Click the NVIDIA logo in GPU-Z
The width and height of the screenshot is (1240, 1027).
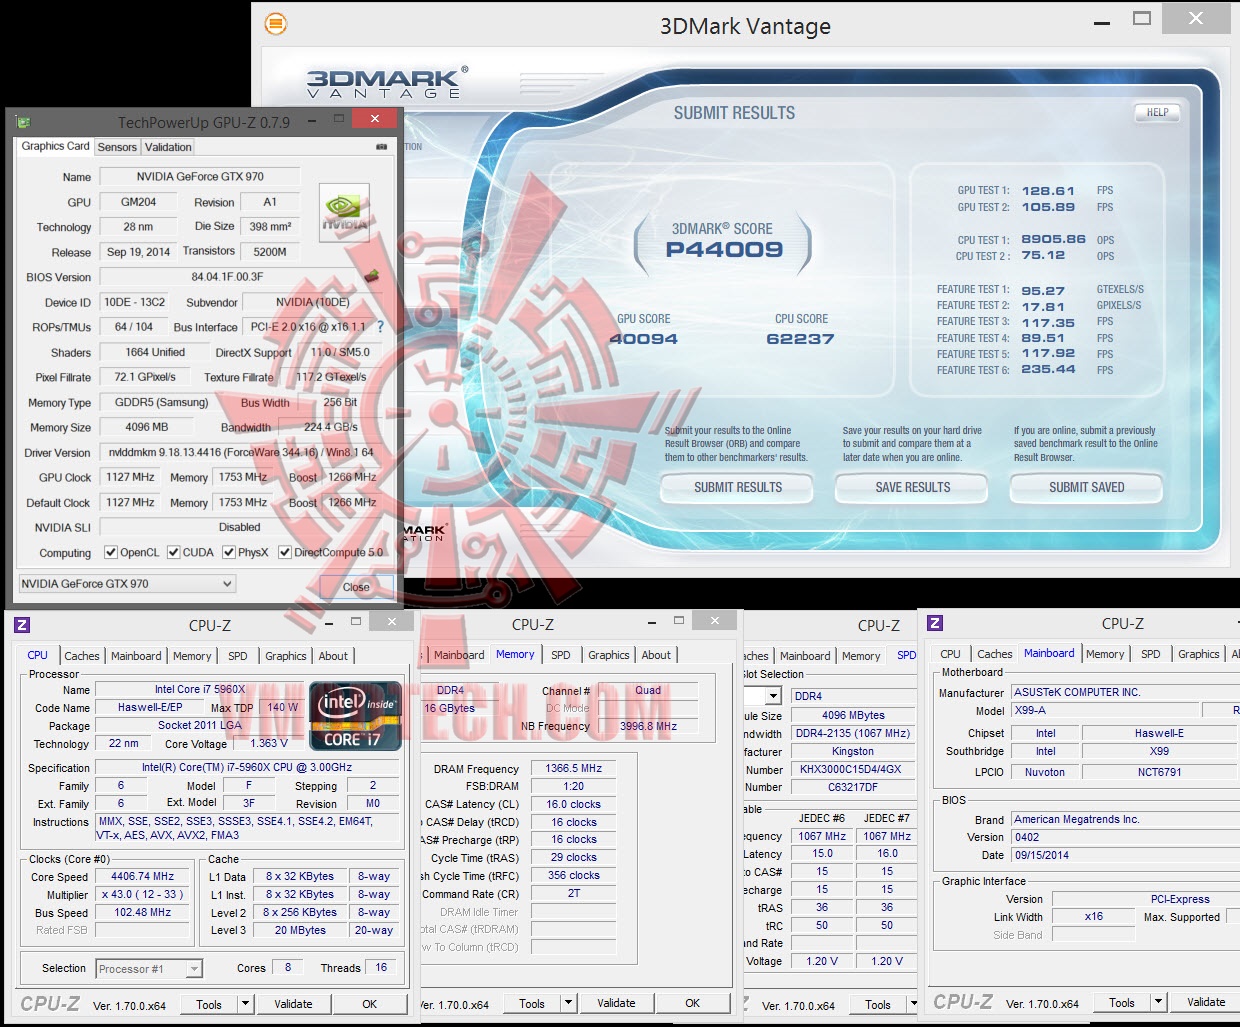344,213
